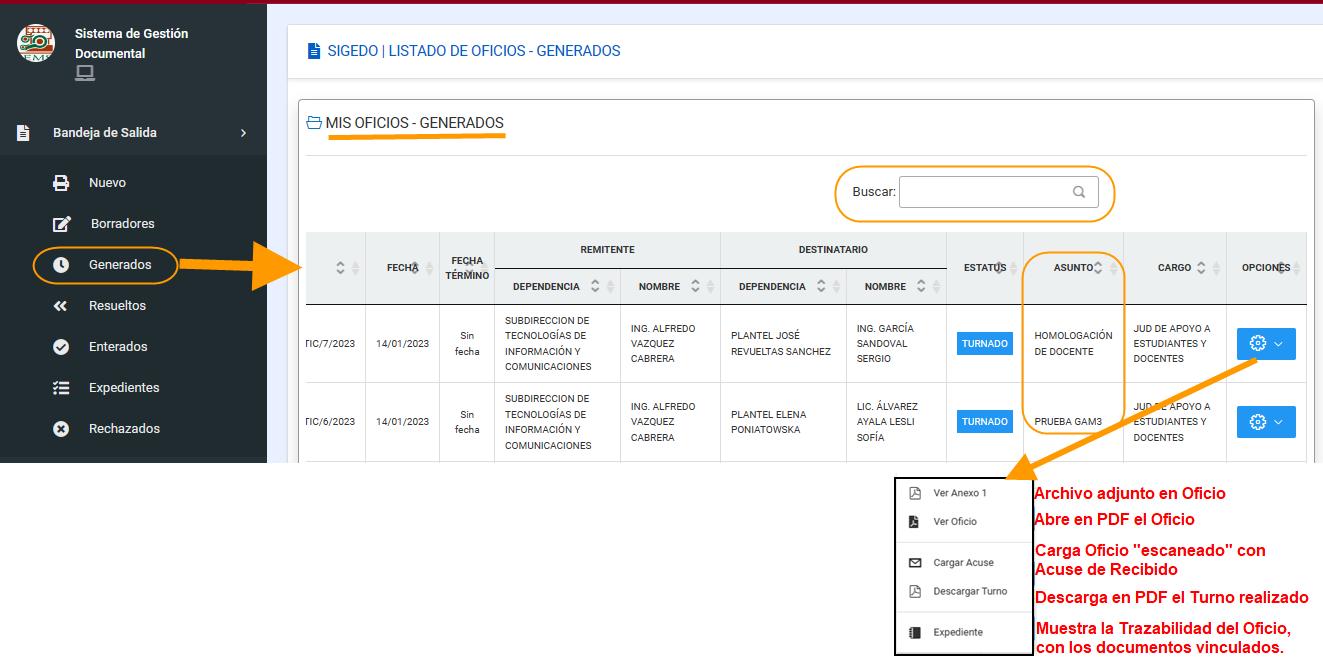The width and height of the screenshot is (1323, 667).
Task: Click the laptop icon under Sistema de Gestión Documental
Action: (x=85, y=73)
